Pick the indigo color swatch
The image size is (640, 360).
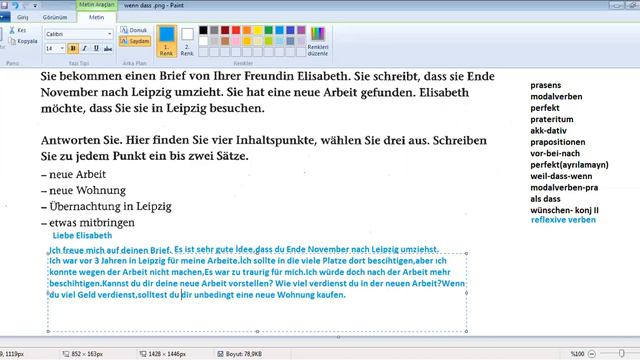pyautogui.click(x=290, y=30)
